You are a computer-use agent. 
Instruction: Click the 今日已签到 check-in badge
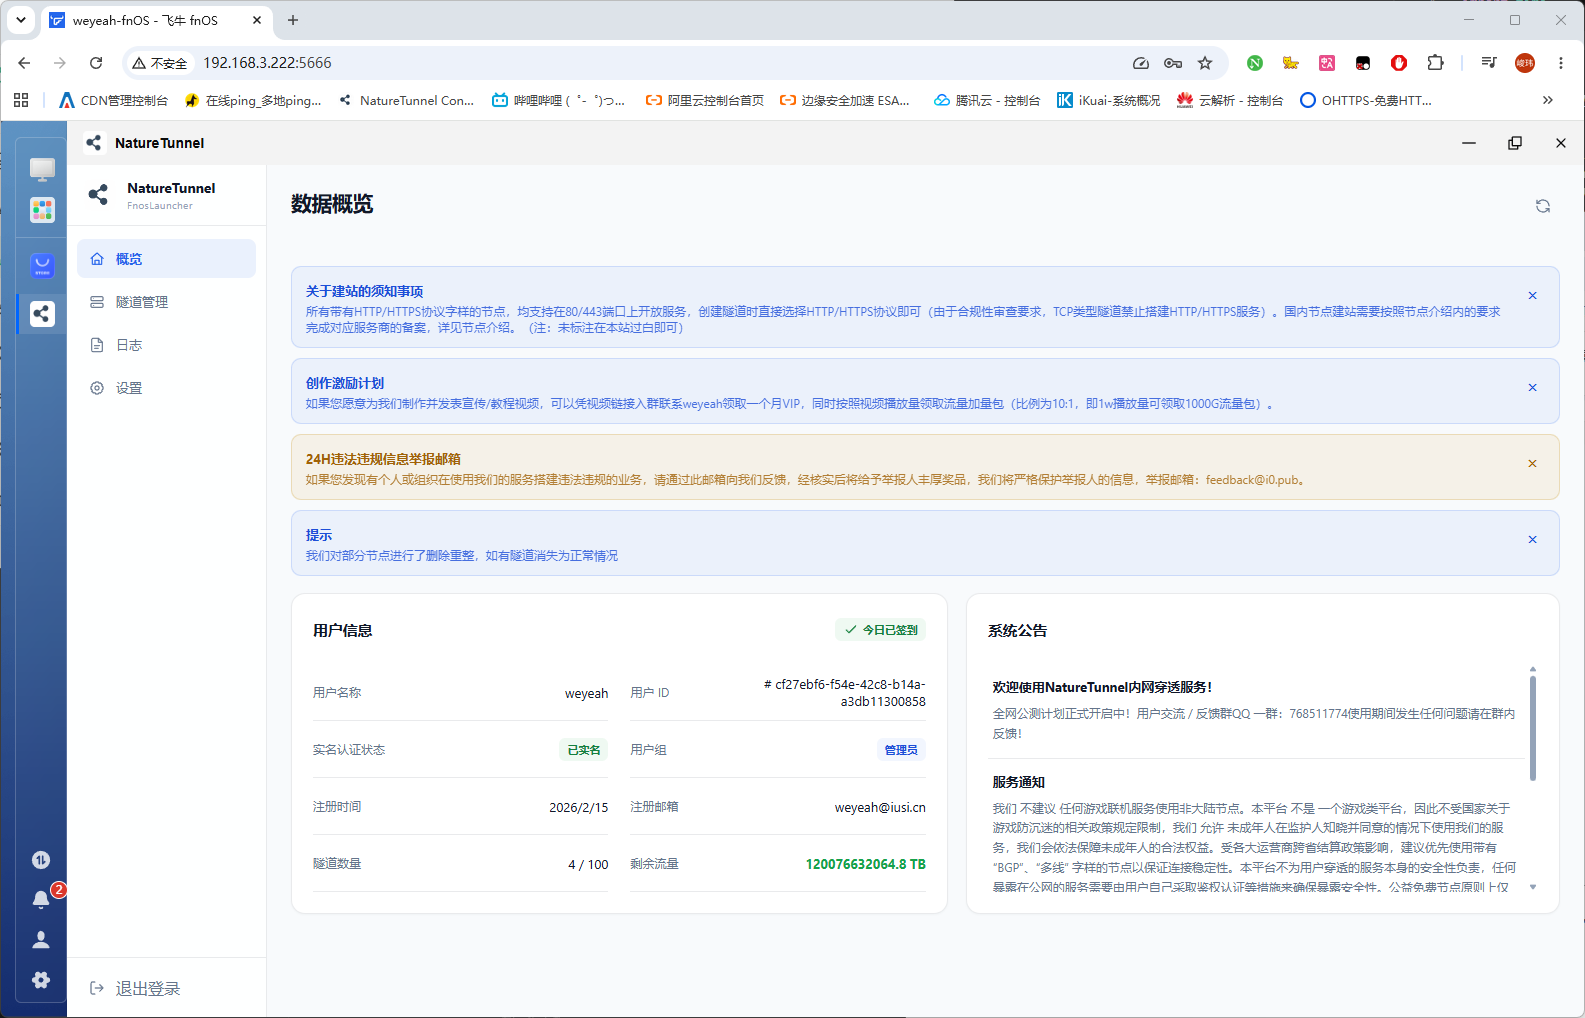point(881,630)
